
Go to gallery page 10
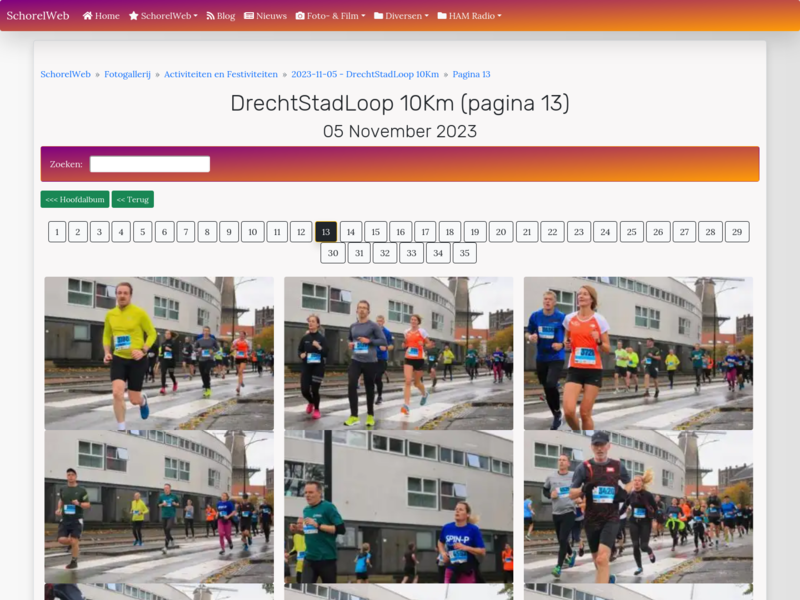[x=253, y=232]
